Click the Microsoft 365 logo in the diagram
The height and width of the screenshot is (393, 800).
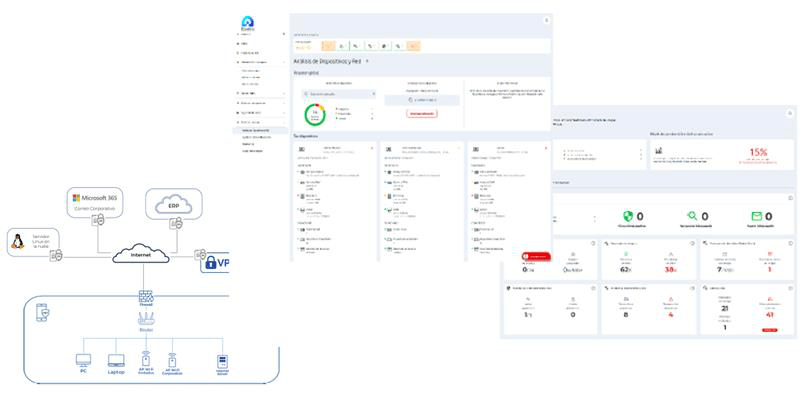[x=77, y=198]
